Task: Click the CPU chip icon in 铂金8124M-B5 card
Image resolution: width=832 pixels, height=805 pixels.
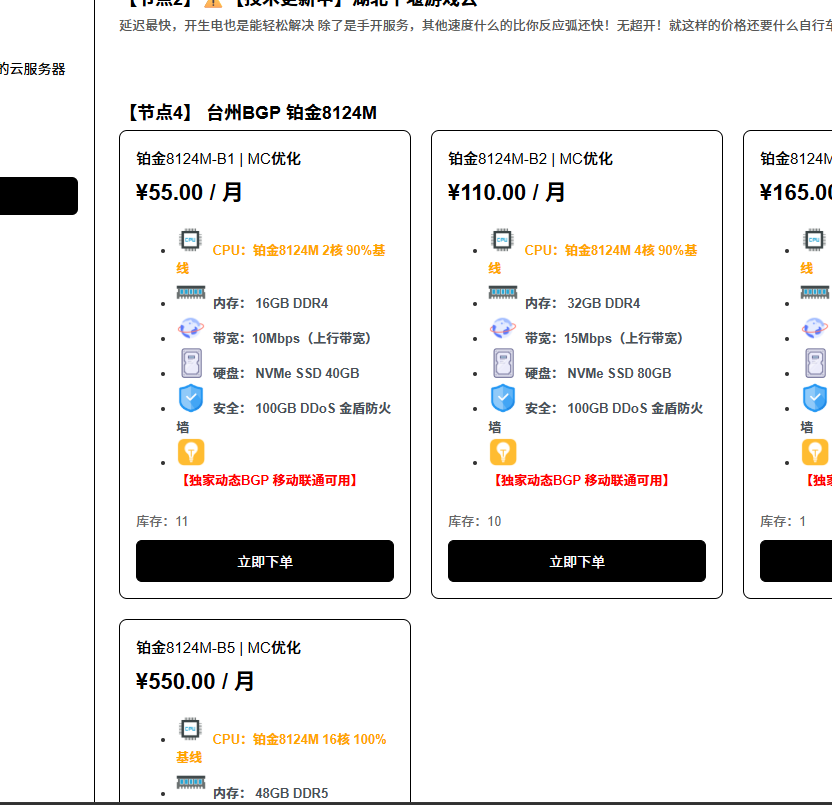Action: 190,729
